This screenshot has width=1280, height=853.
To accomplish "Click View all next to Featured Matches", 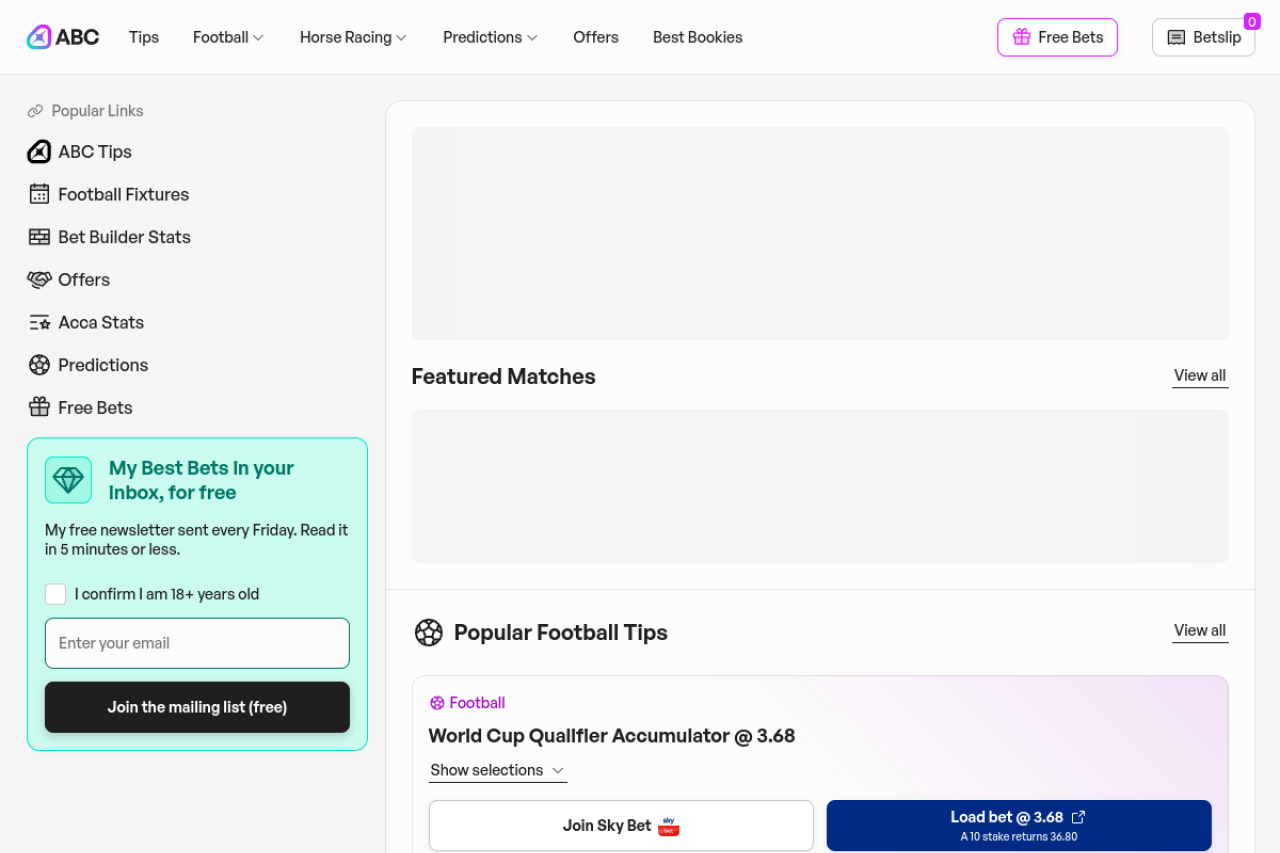I will click(x=1199, y=375).
